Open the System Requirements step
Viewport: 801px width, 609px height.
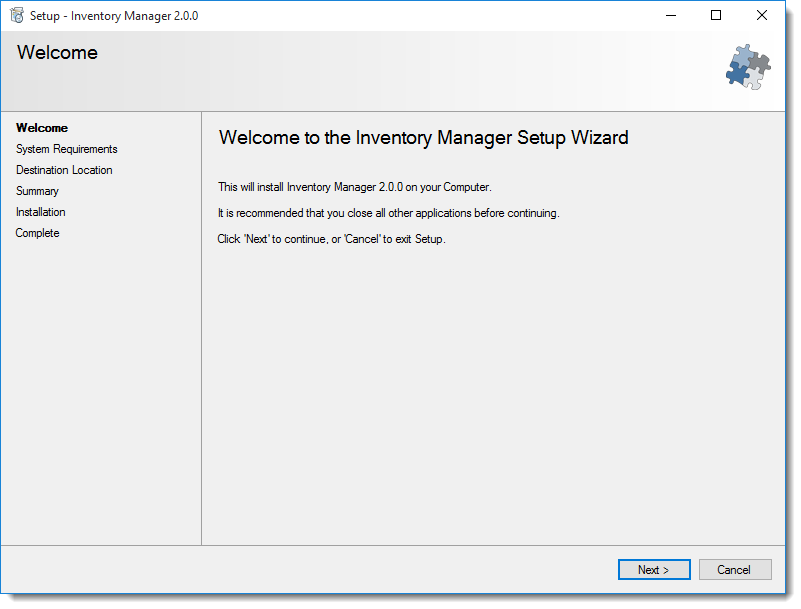click(x=67, y=149)
